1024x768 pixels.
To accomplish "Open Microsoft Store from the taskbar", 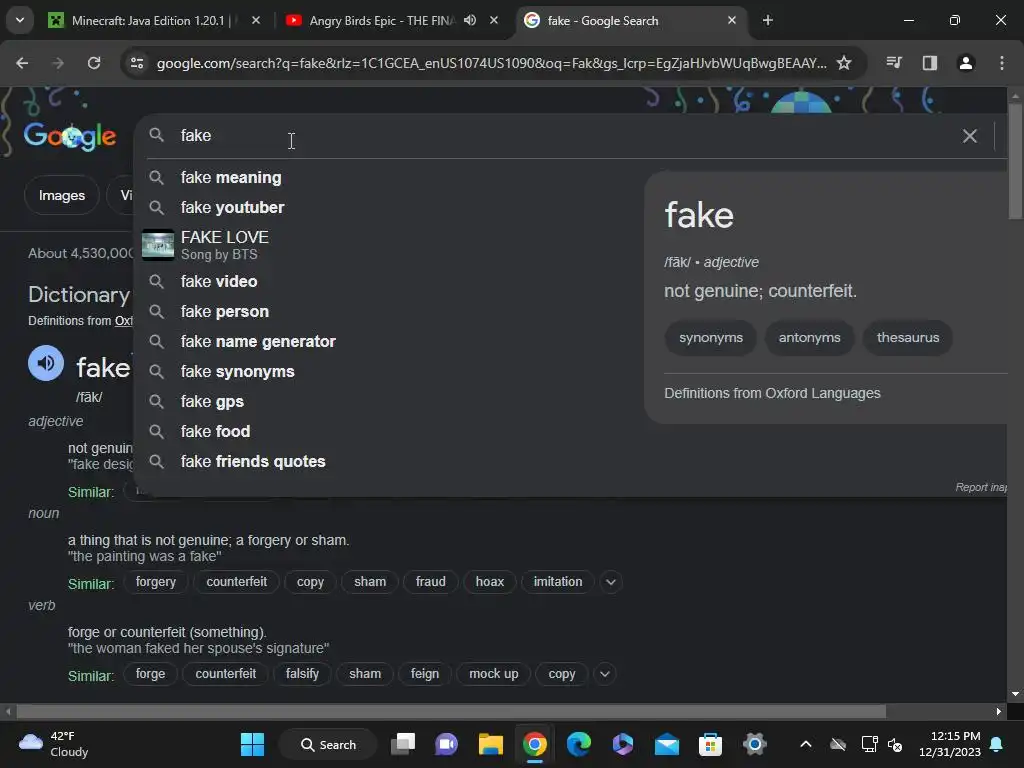I will click(x=711, y=744).
